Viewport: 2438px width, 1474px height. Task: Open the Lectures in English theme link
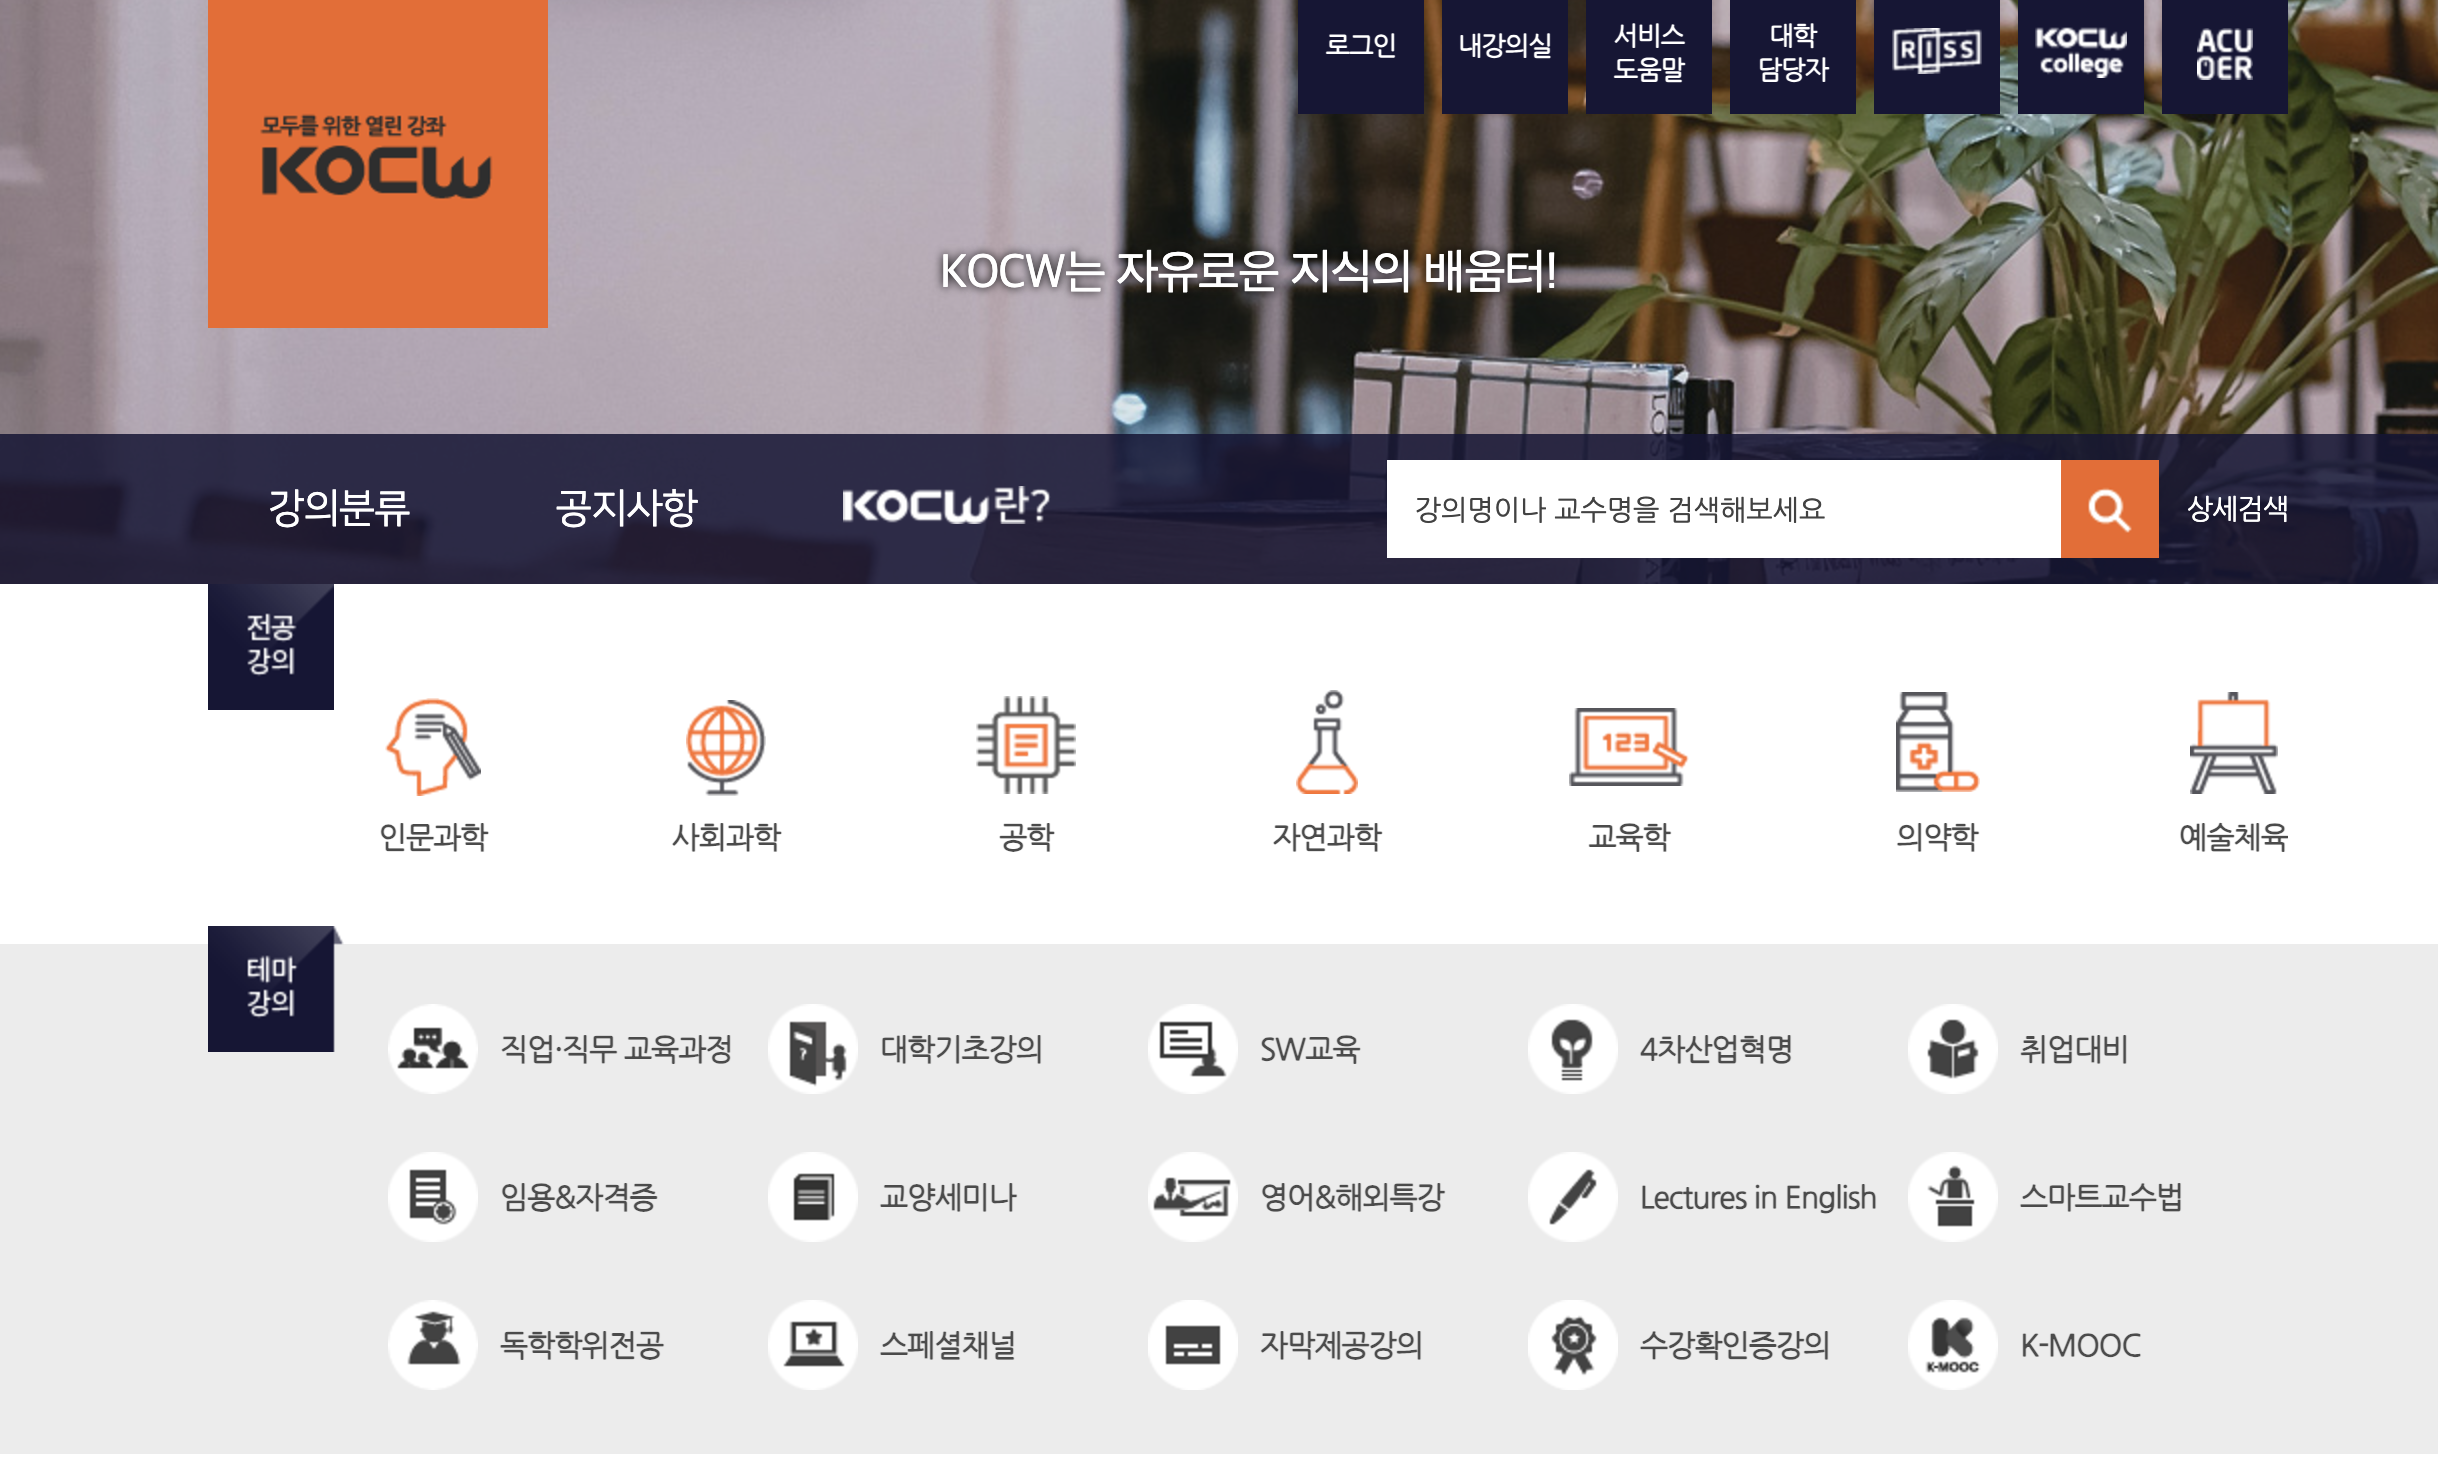pyautogui.click(x=1757, y=1197)
